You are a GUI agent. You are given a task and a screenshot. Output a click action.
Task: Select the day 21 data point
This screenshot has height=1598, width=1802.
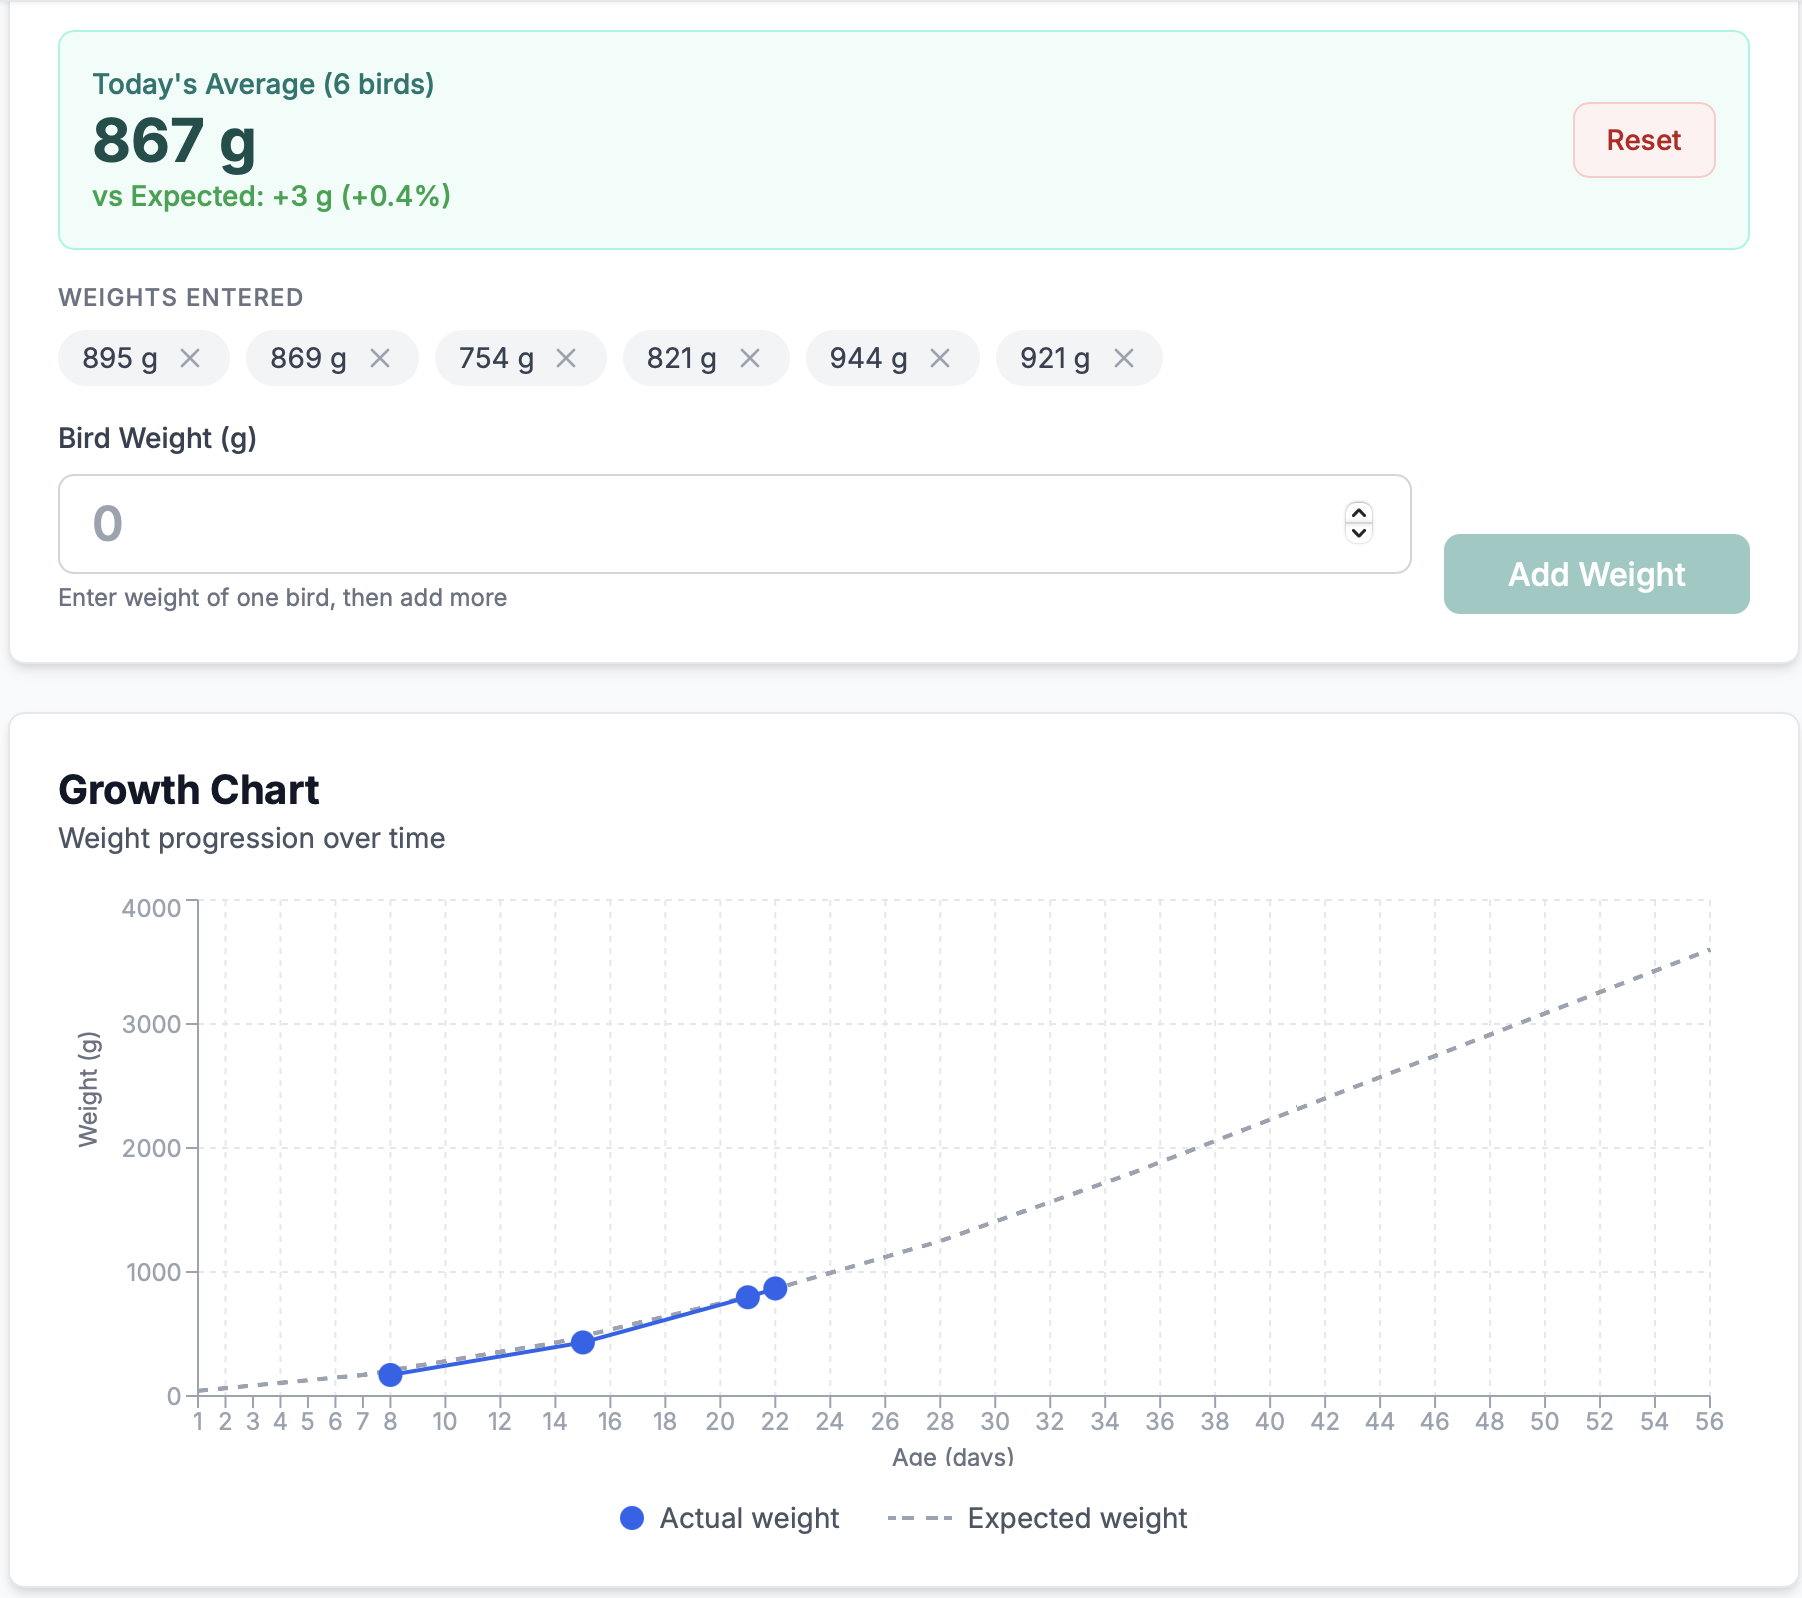tap(747, 1297)
